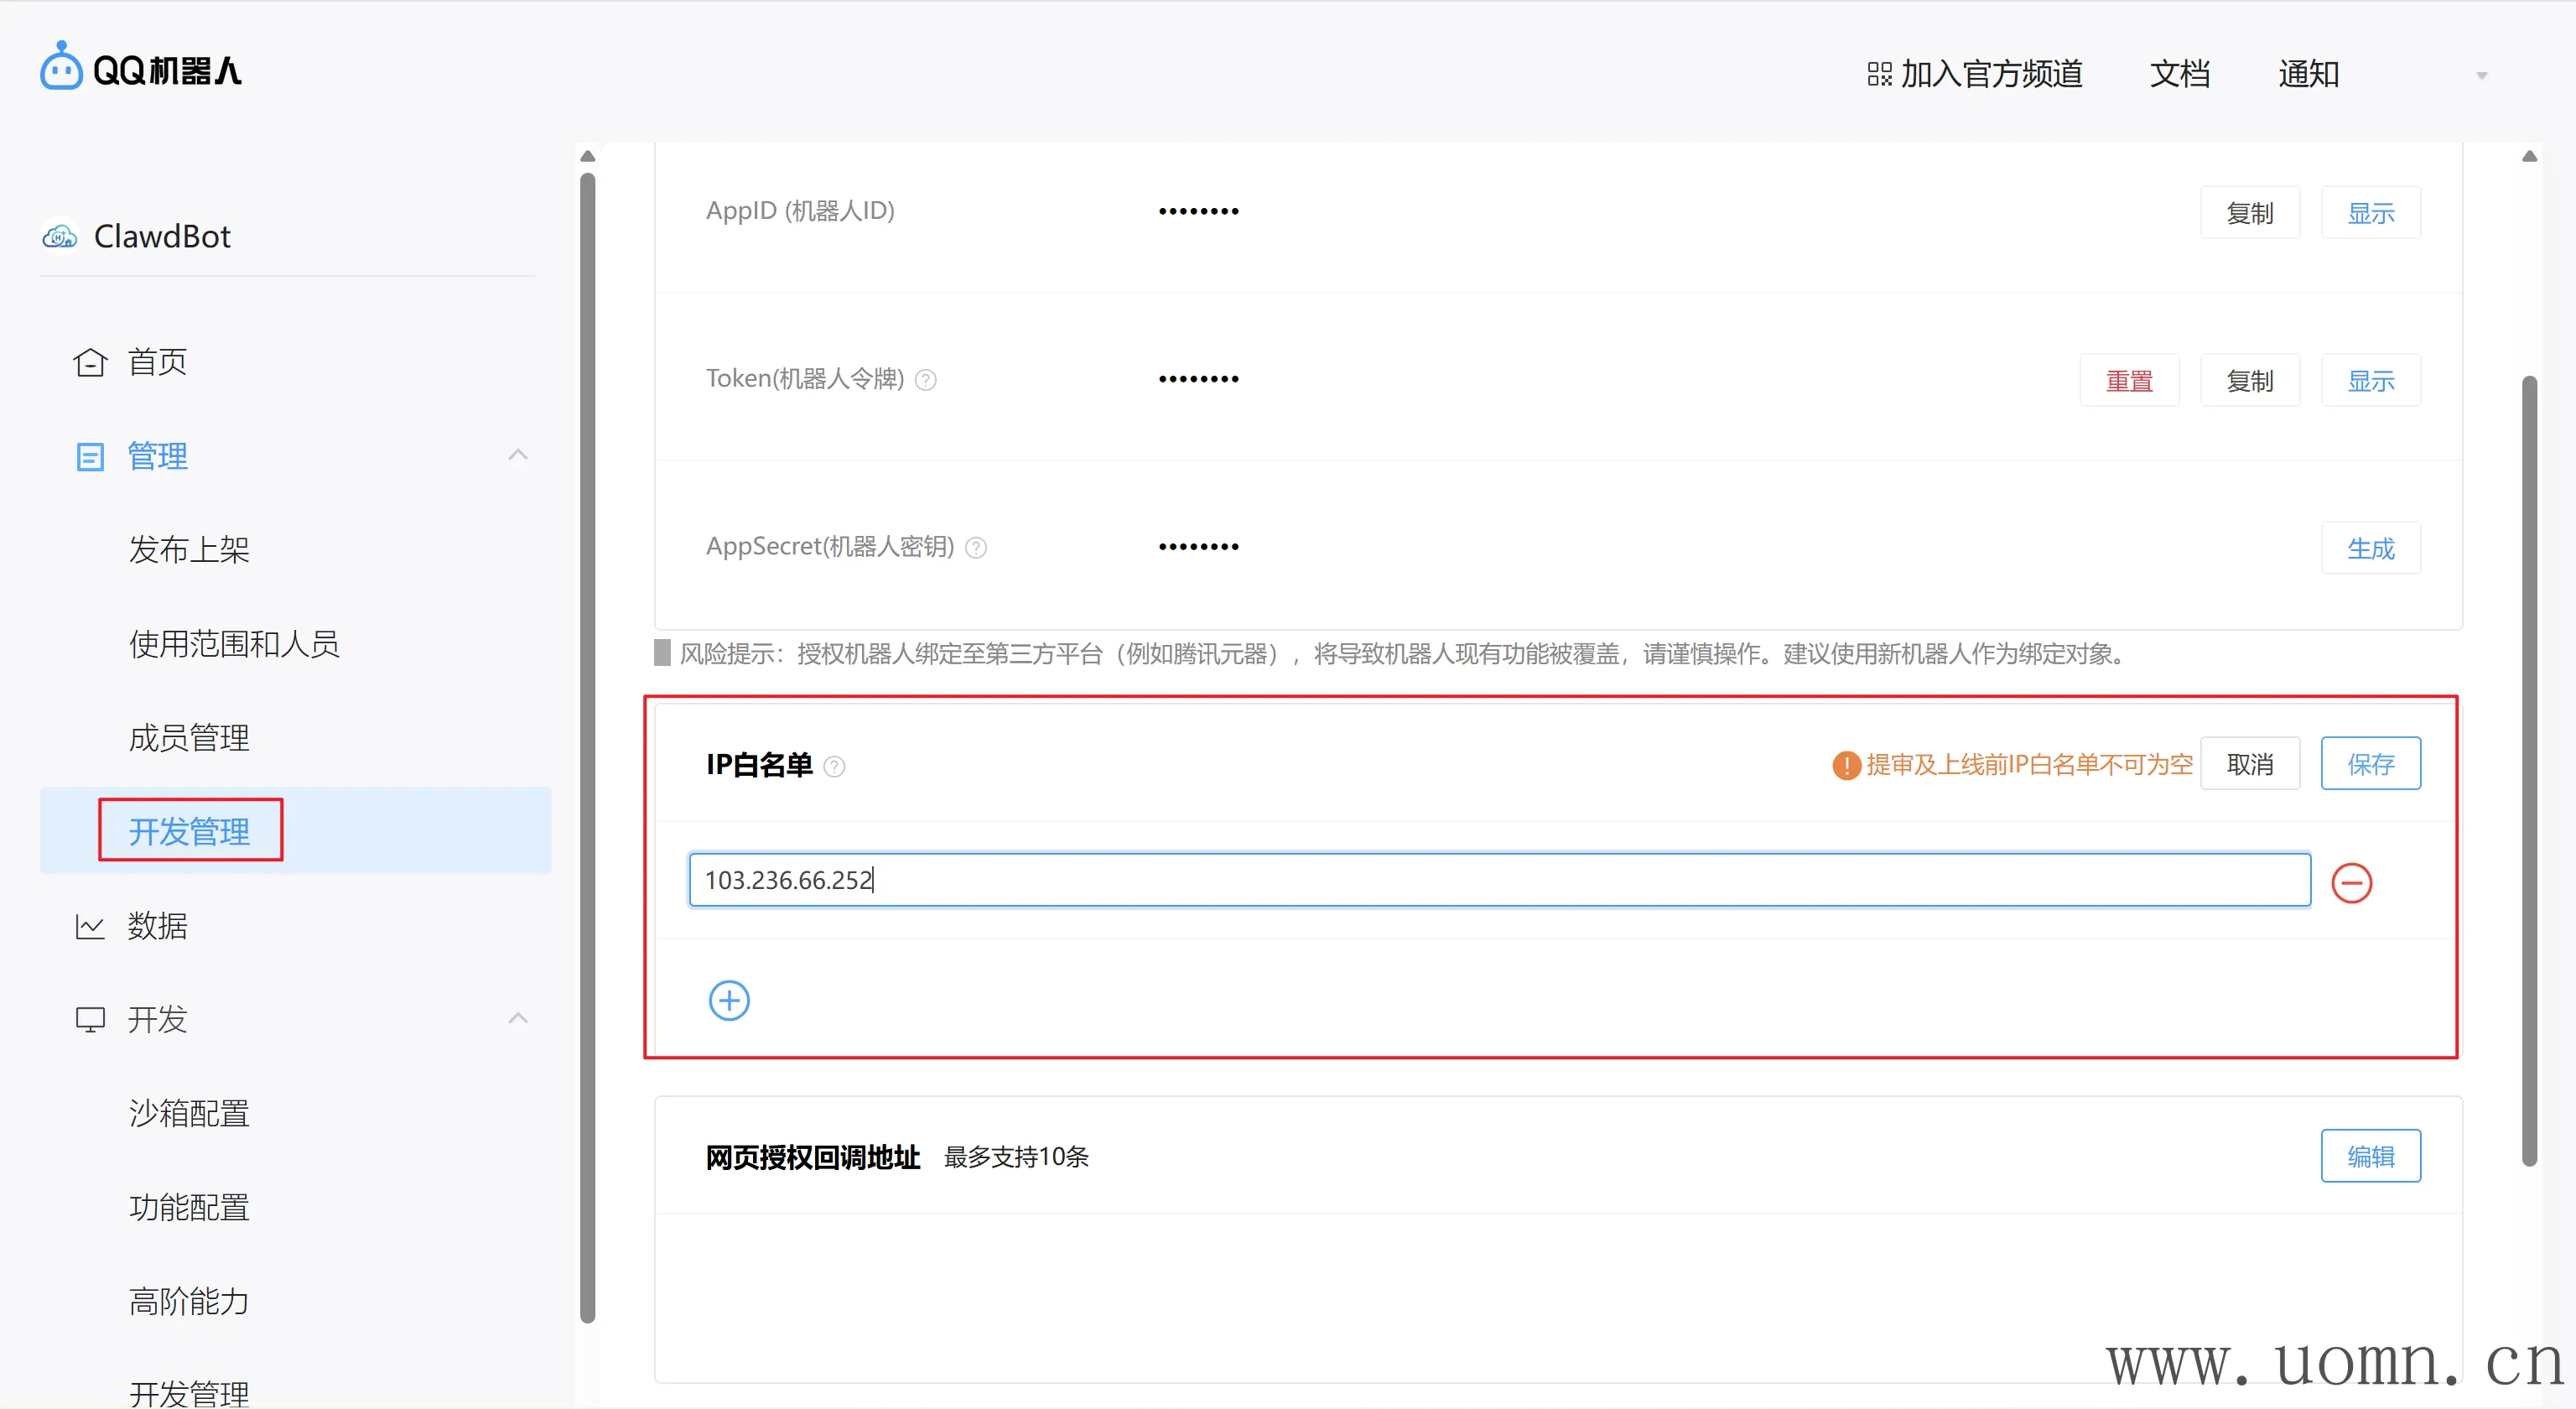Save the IP whitelist with 保存

pos(2370,764)
